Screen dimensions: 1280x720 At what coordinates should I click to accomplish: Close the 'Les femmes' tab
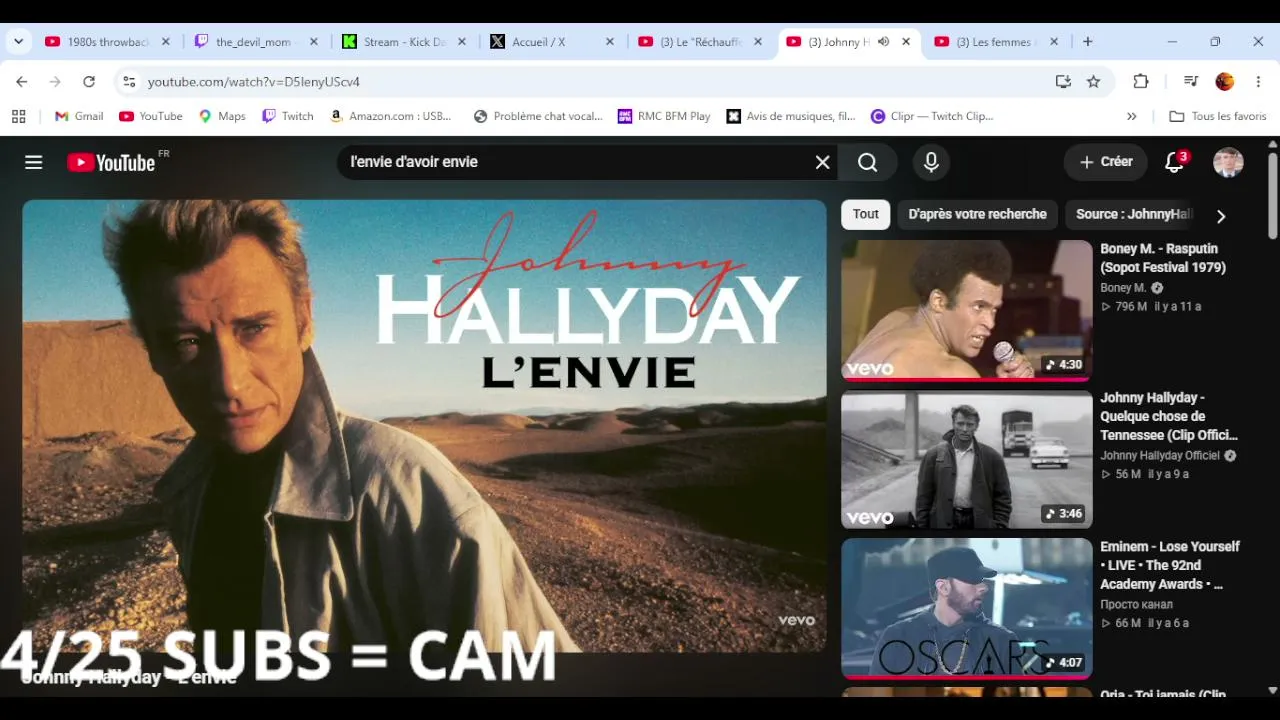(x=1054, y=42)
